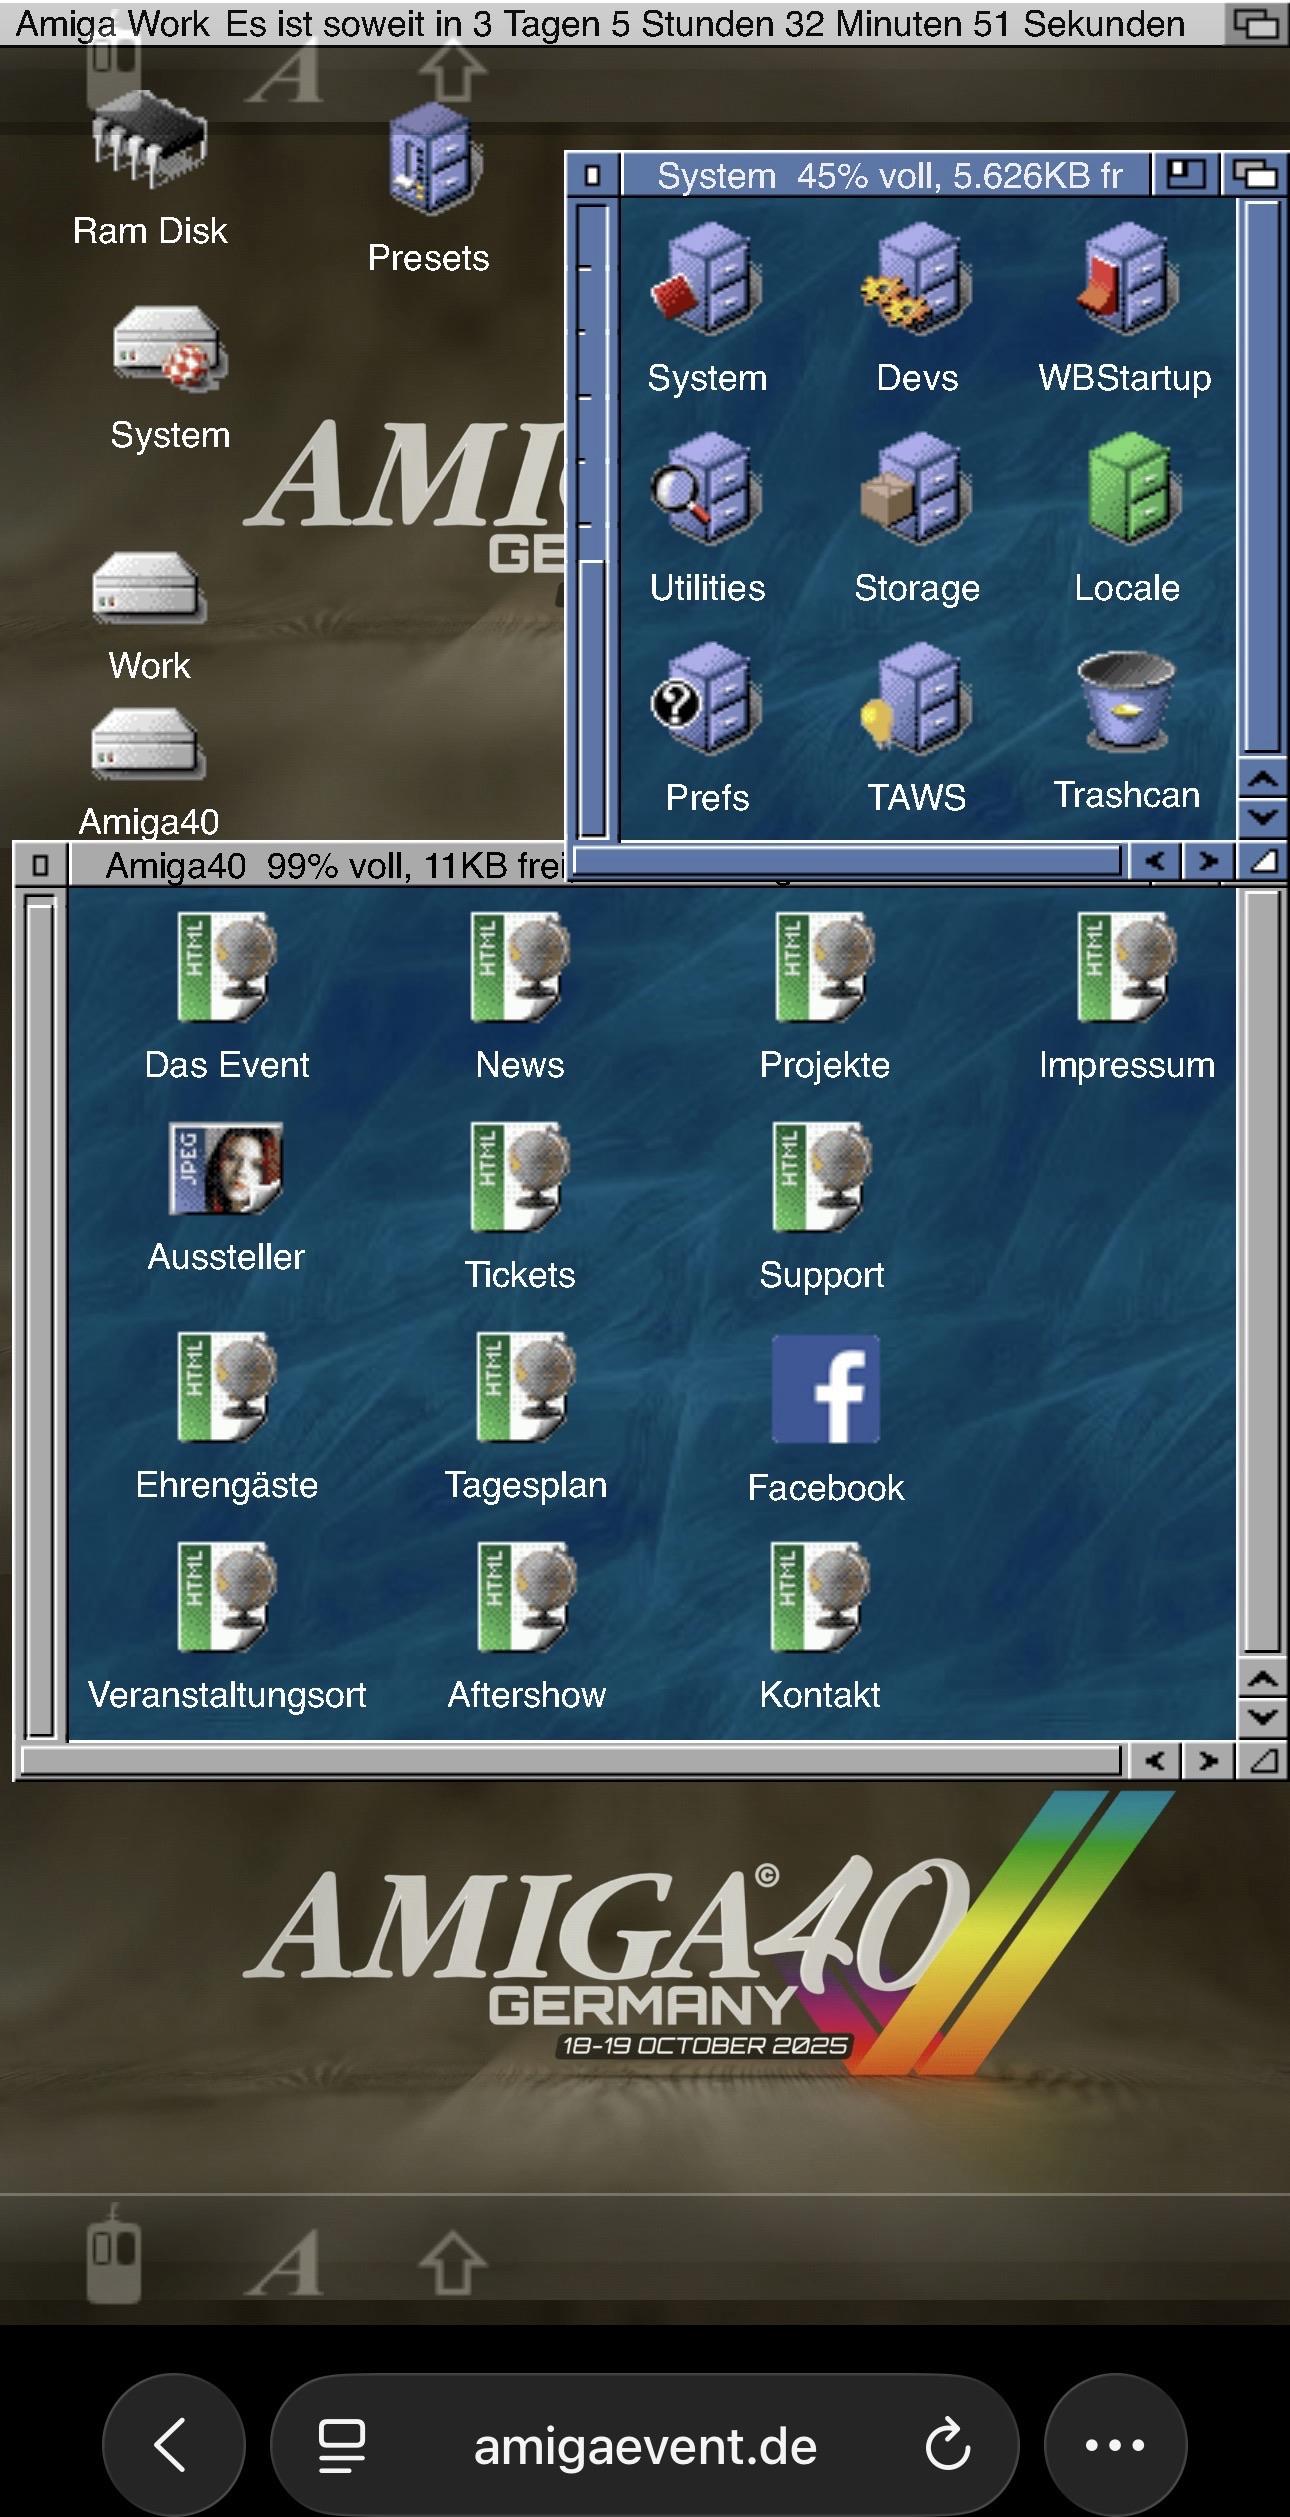Screen dimensions: 1290x2517
Task: Click the Amiga40 window up scroll arrow
Action: click(1263, 1679)
